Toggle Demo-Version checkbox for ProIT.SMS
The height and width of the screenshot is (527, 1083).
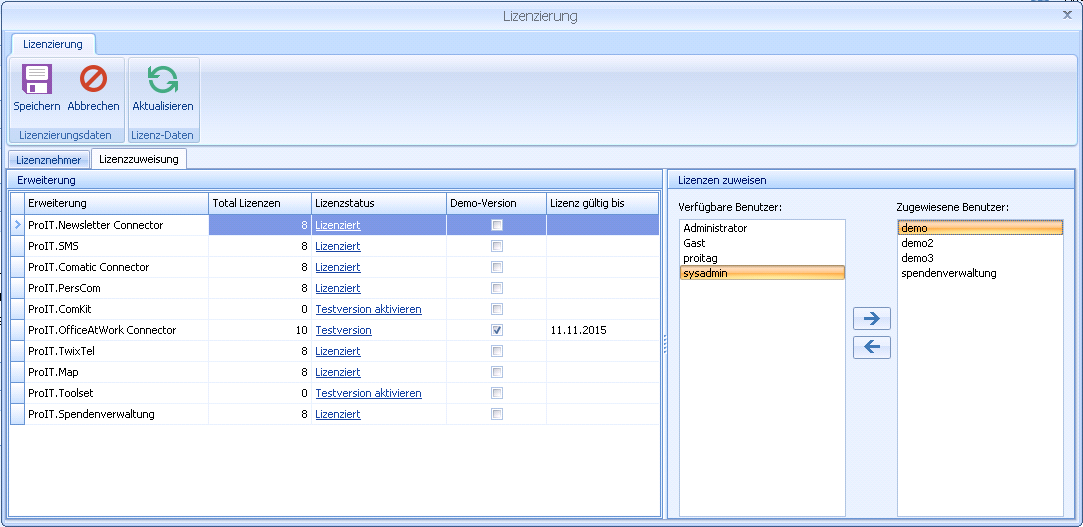point(497,246)
